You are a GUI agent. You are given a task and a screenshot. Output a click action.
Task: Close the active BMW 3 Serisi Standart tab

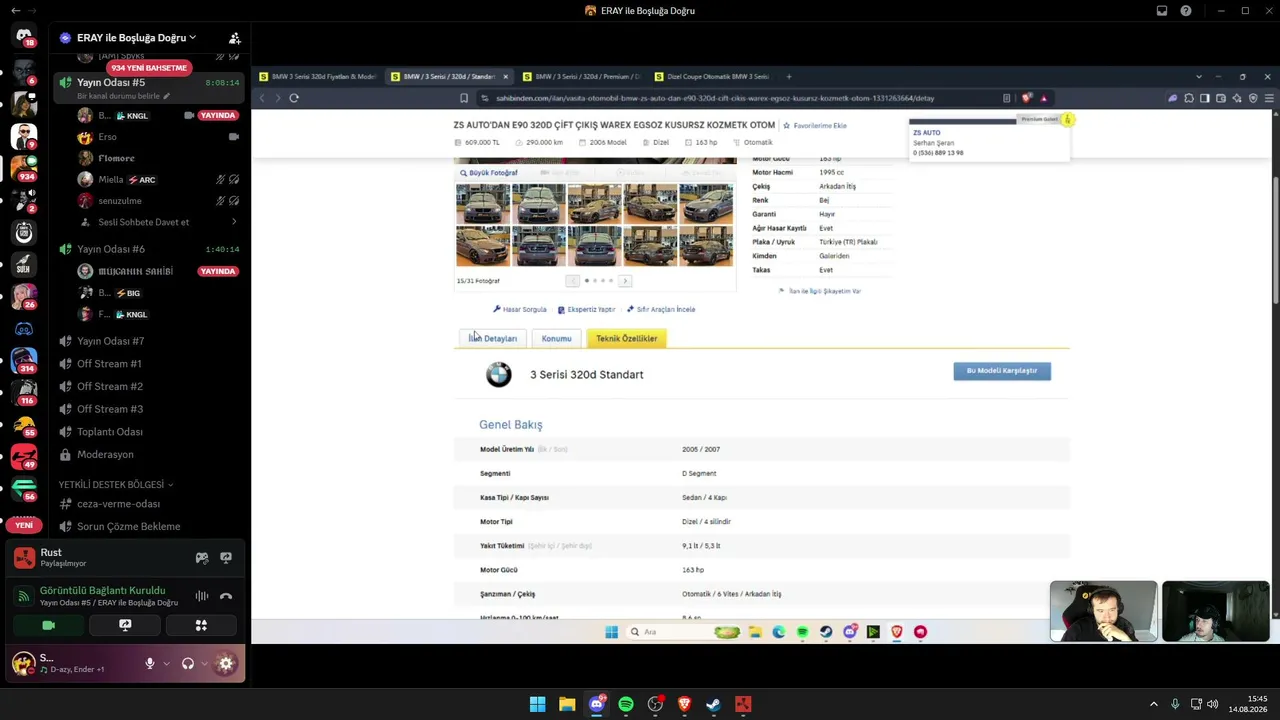coord(506,77)
